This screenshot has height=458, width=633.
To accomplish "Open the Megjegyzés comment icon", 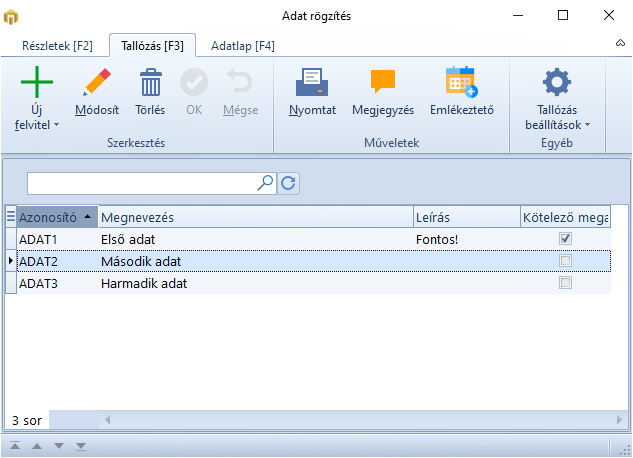I will click(383, 82).
